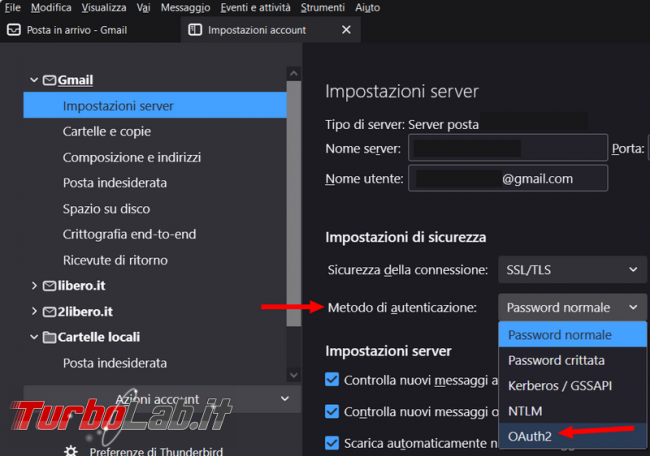Open Ricevute di ritorno settings
This screenshot has width=650, height=456.
click(x=115, y=260)
